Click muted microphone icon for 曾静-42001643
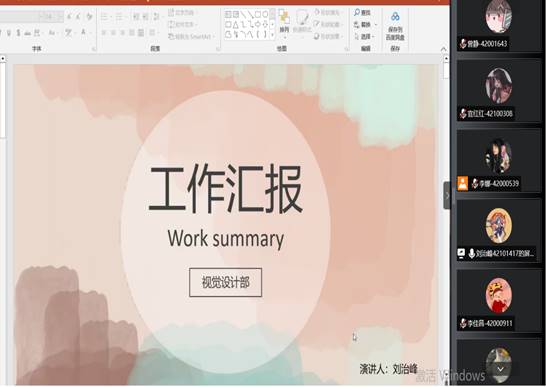Image resolution: width=546 pixels, height=387 pixels. point(463,44)
